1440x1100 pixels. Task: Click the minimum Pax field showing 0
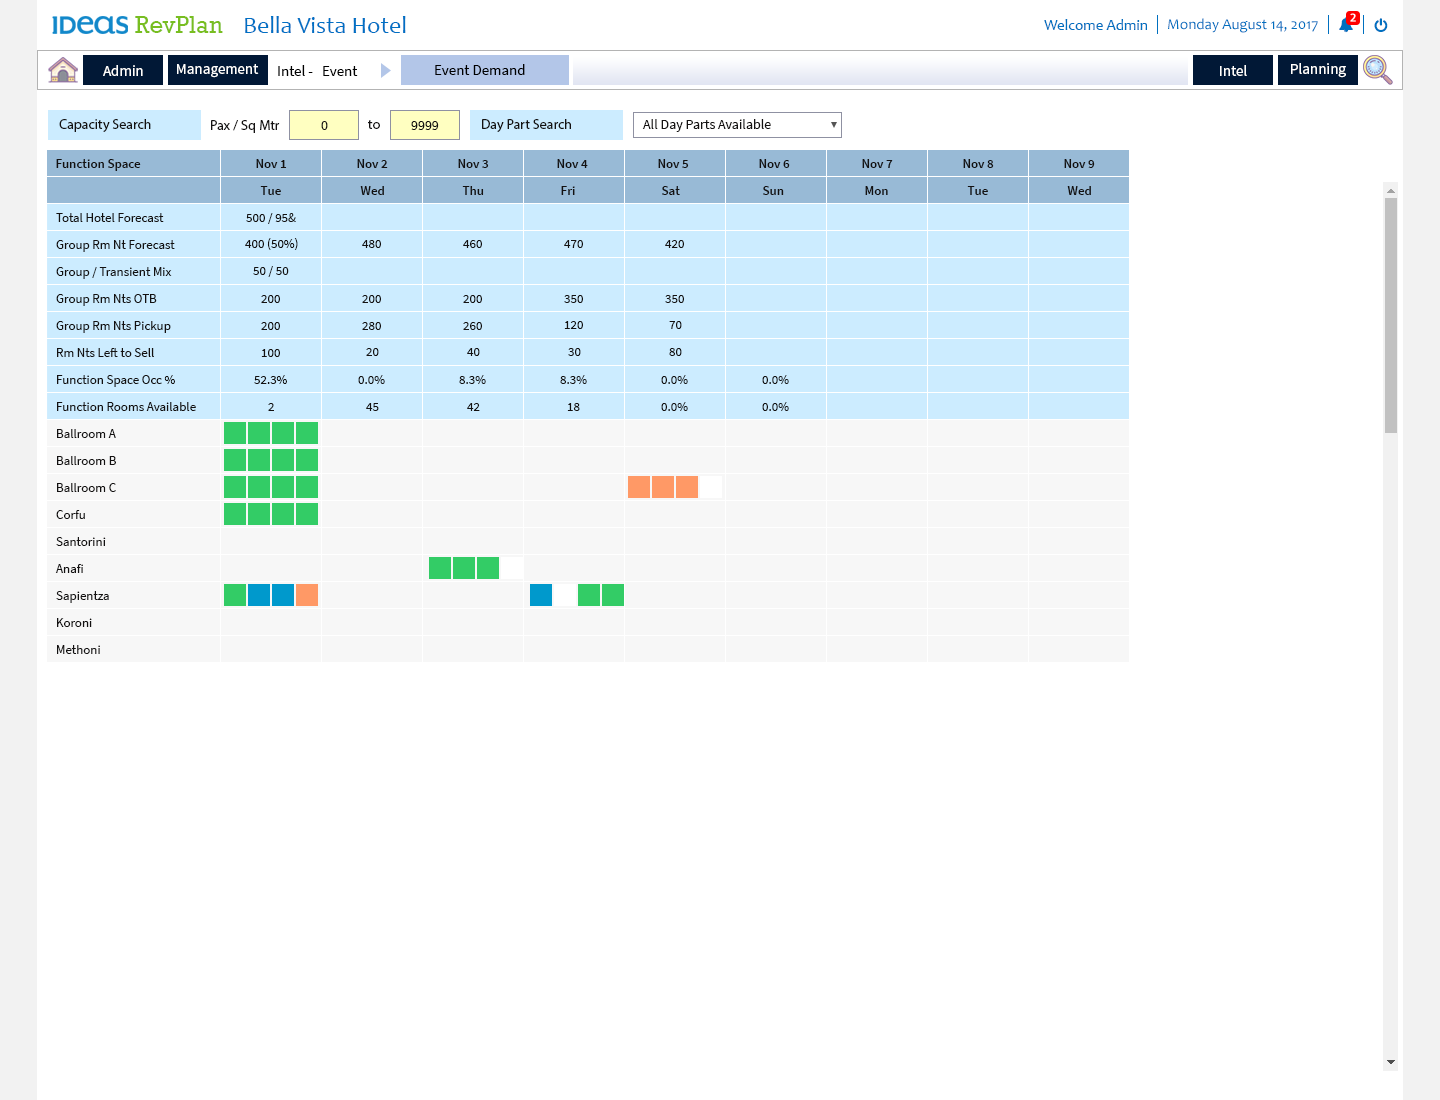tap(324, 125)
